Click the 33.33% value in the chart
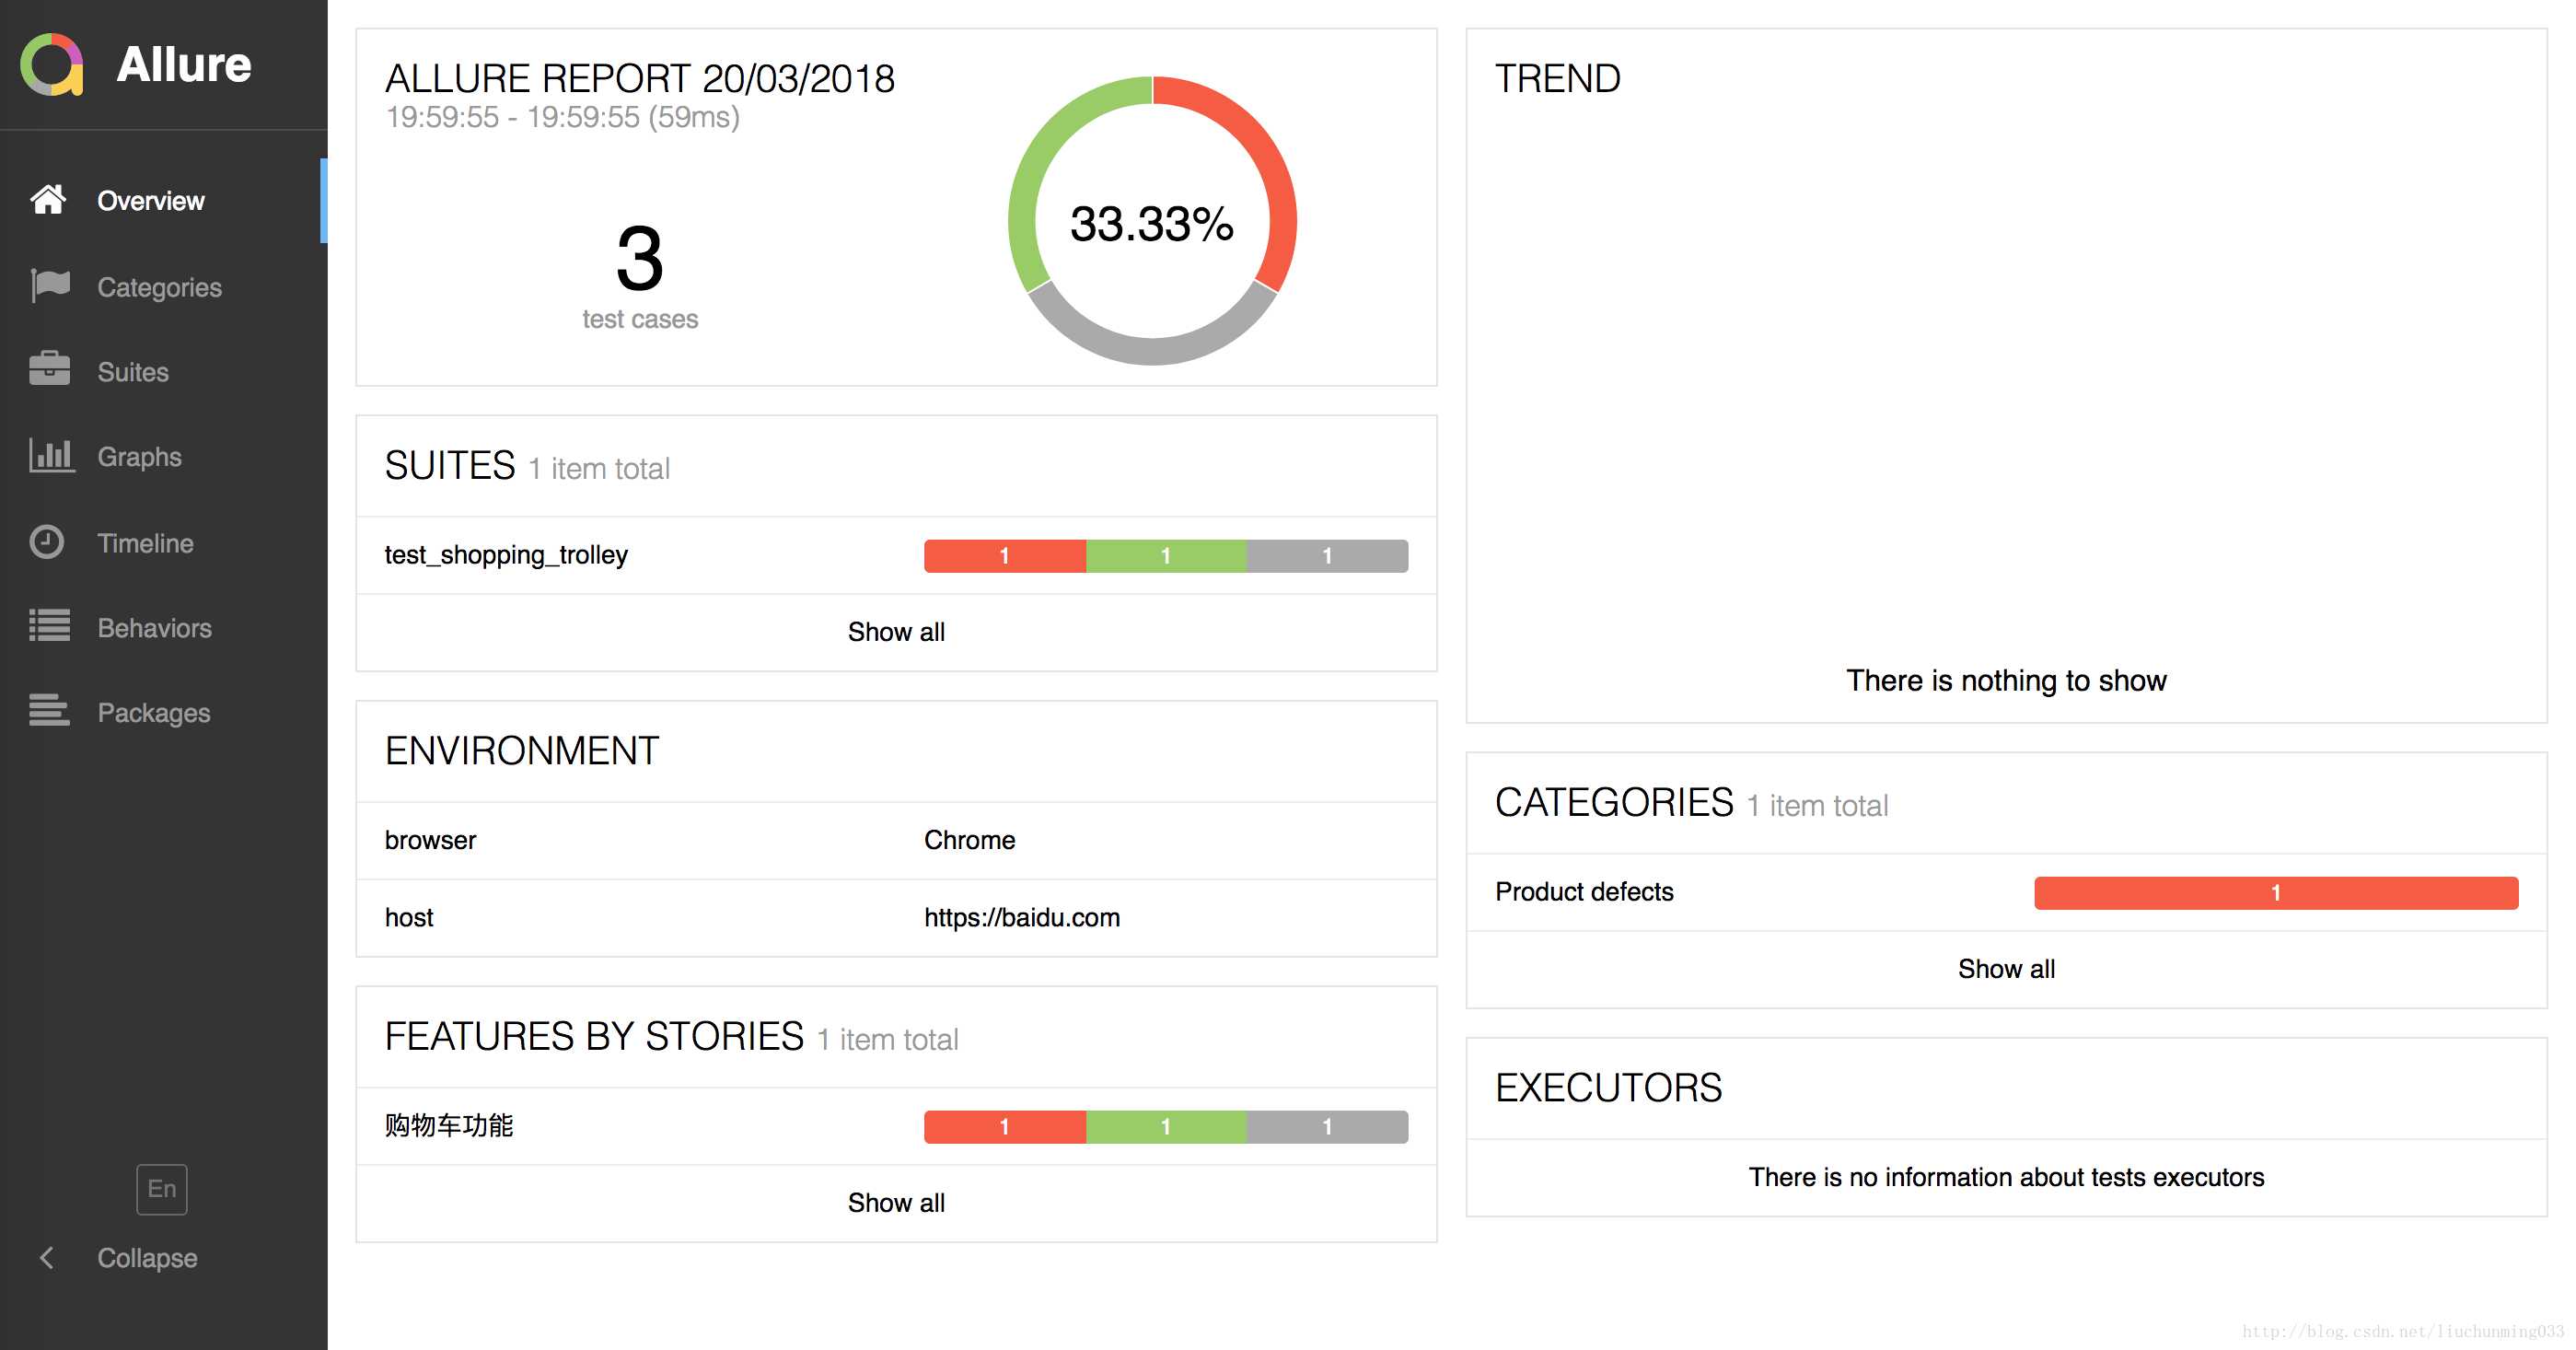 point(1152,223)
